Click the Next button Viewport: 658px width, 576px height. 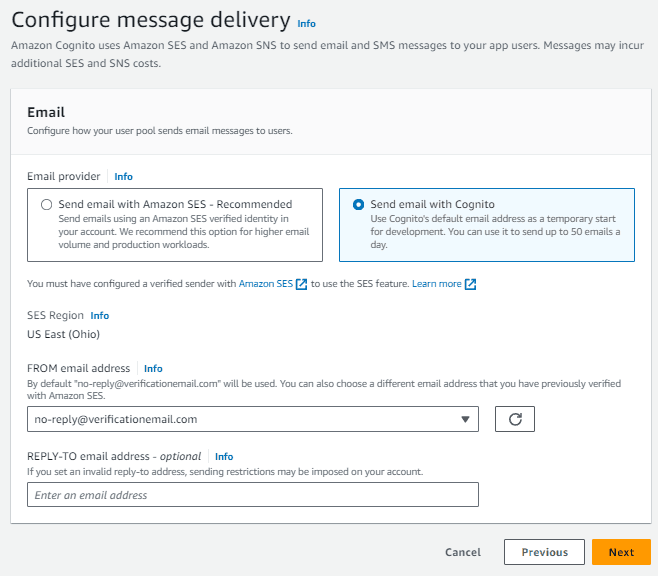coord(621,552)
